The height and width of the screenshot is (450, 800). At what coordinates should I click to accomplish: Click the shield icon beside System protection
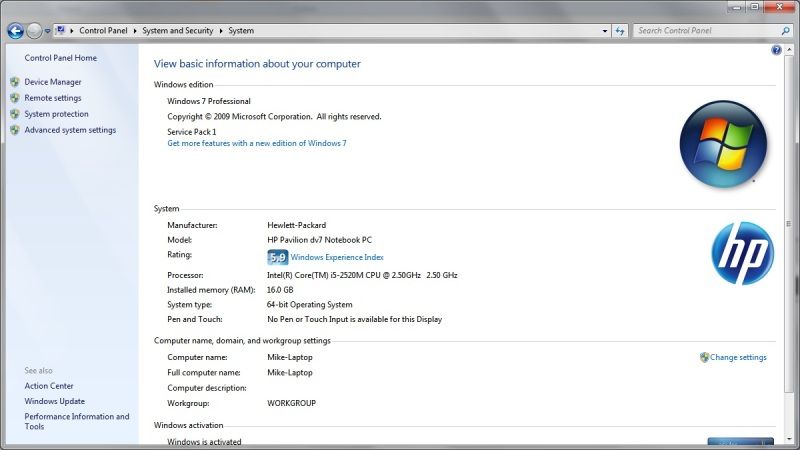point(15,114)
